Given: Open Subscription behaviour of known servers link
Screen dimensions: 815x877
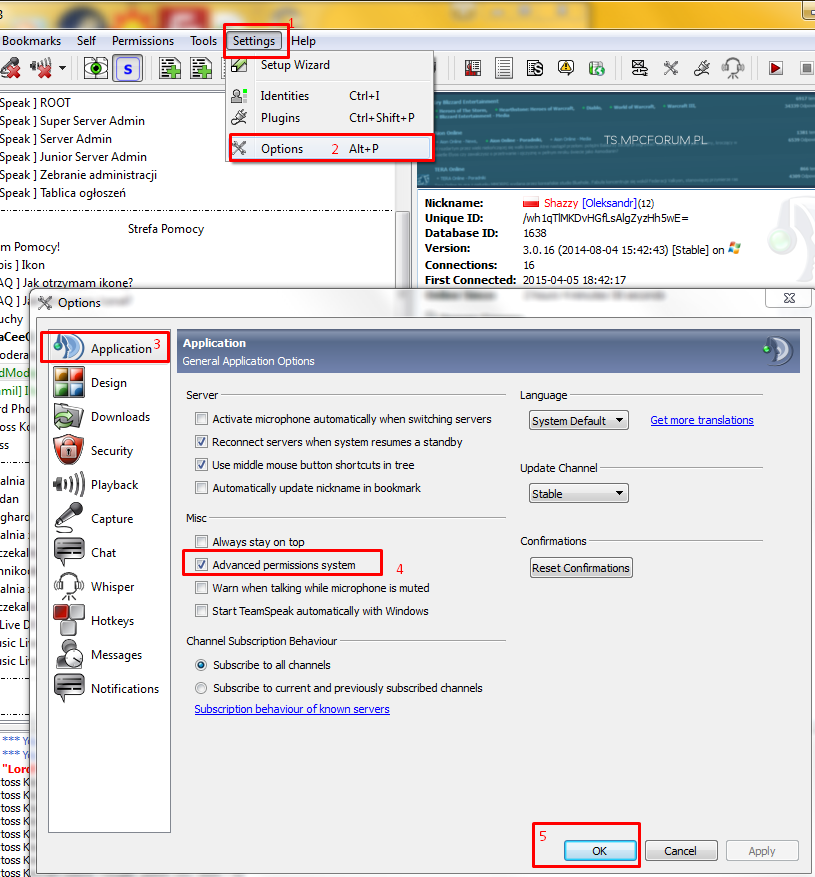Looking at the screenshot, I should point(292,709).
